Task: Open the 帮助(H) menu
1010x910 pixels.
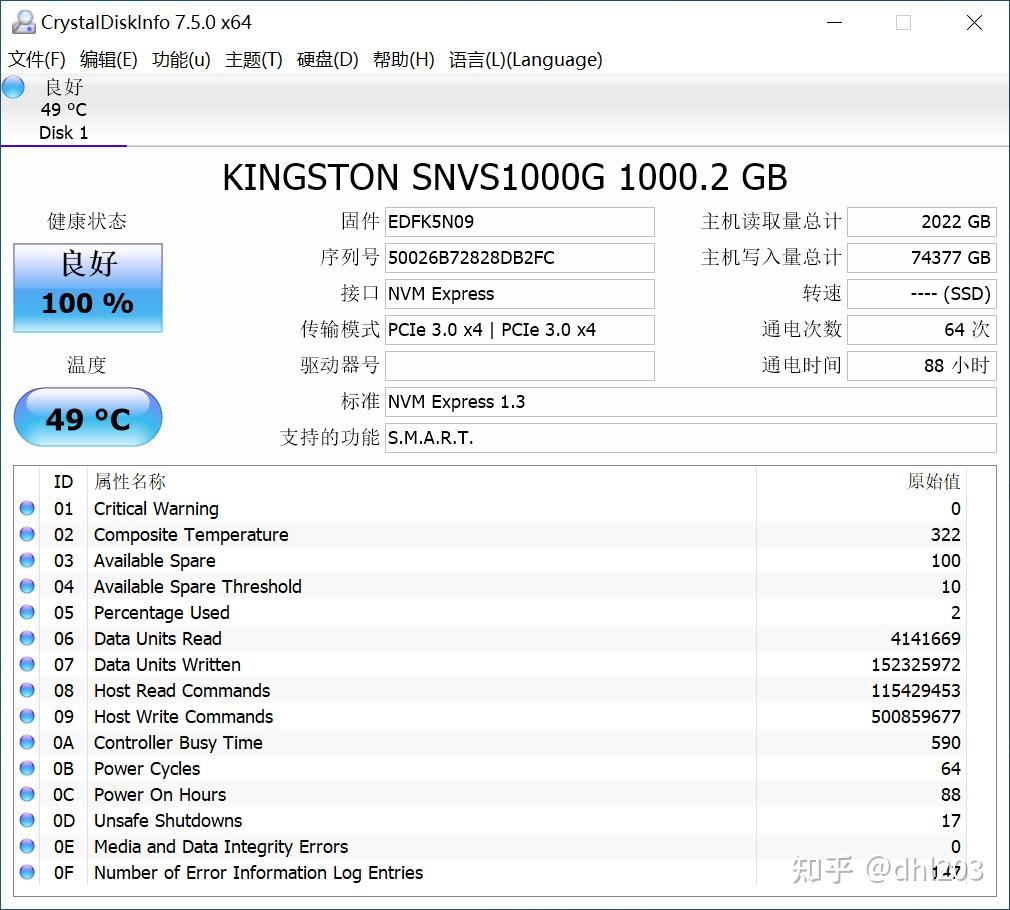Action: 403,59
